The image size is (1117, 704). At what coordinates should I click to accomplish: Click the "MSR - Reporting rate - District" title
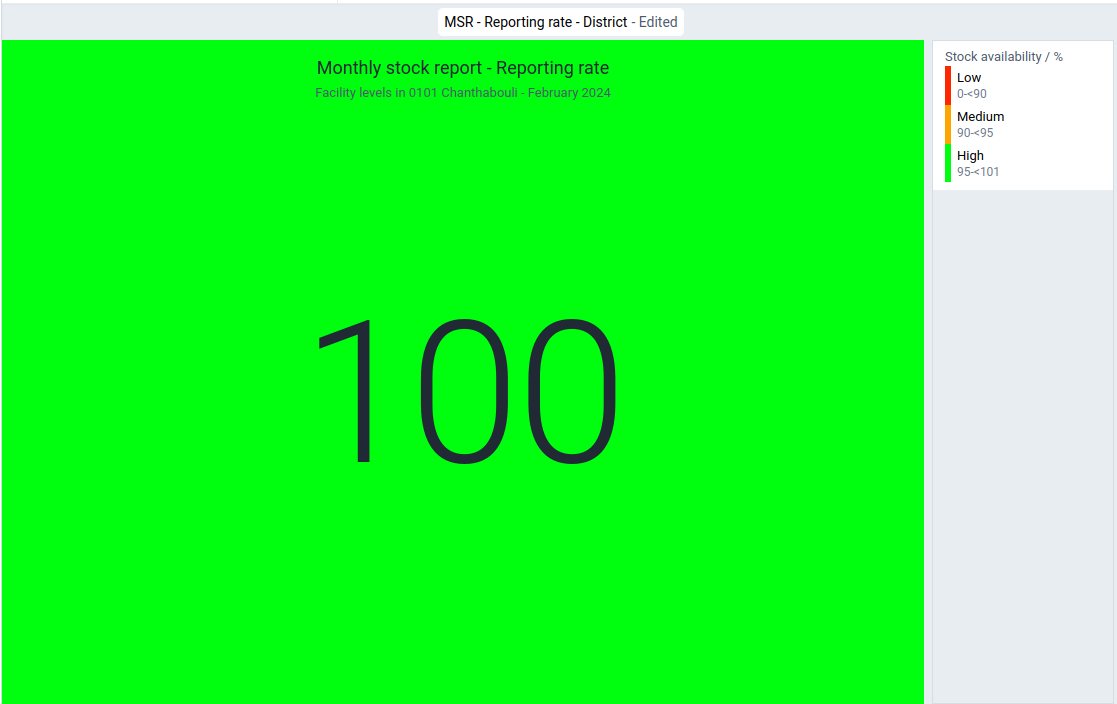tap(536, 22)
